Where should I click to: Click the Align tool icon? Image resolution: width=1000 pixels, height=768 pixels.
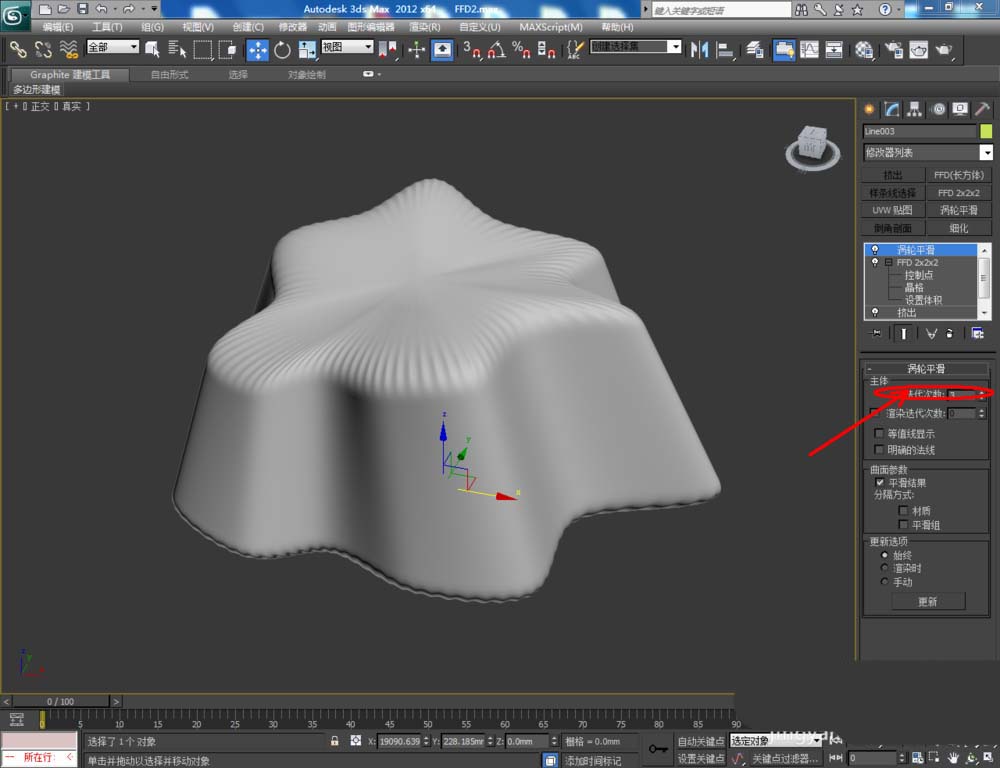[724, 49]
